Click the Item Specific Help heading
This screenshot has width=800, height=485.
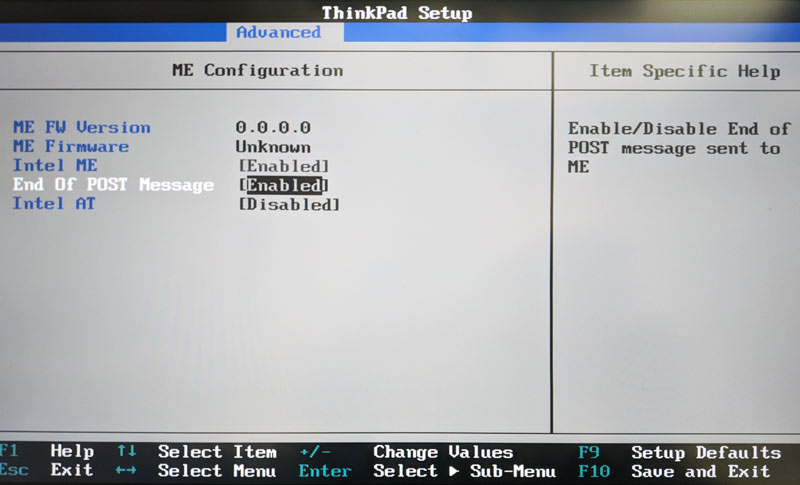click(685, 71)
